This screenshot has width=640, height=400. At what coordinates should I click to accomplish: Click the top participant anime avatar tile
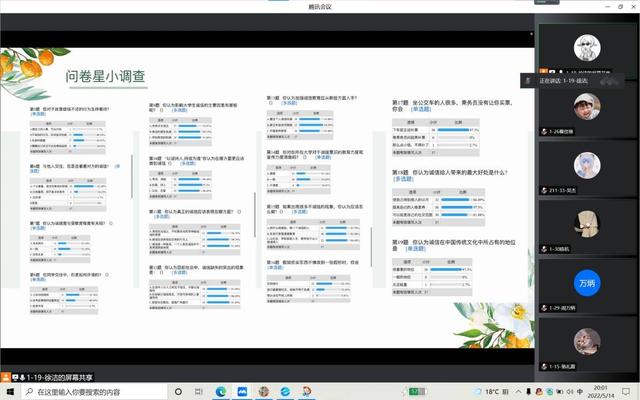click(586, 48)
